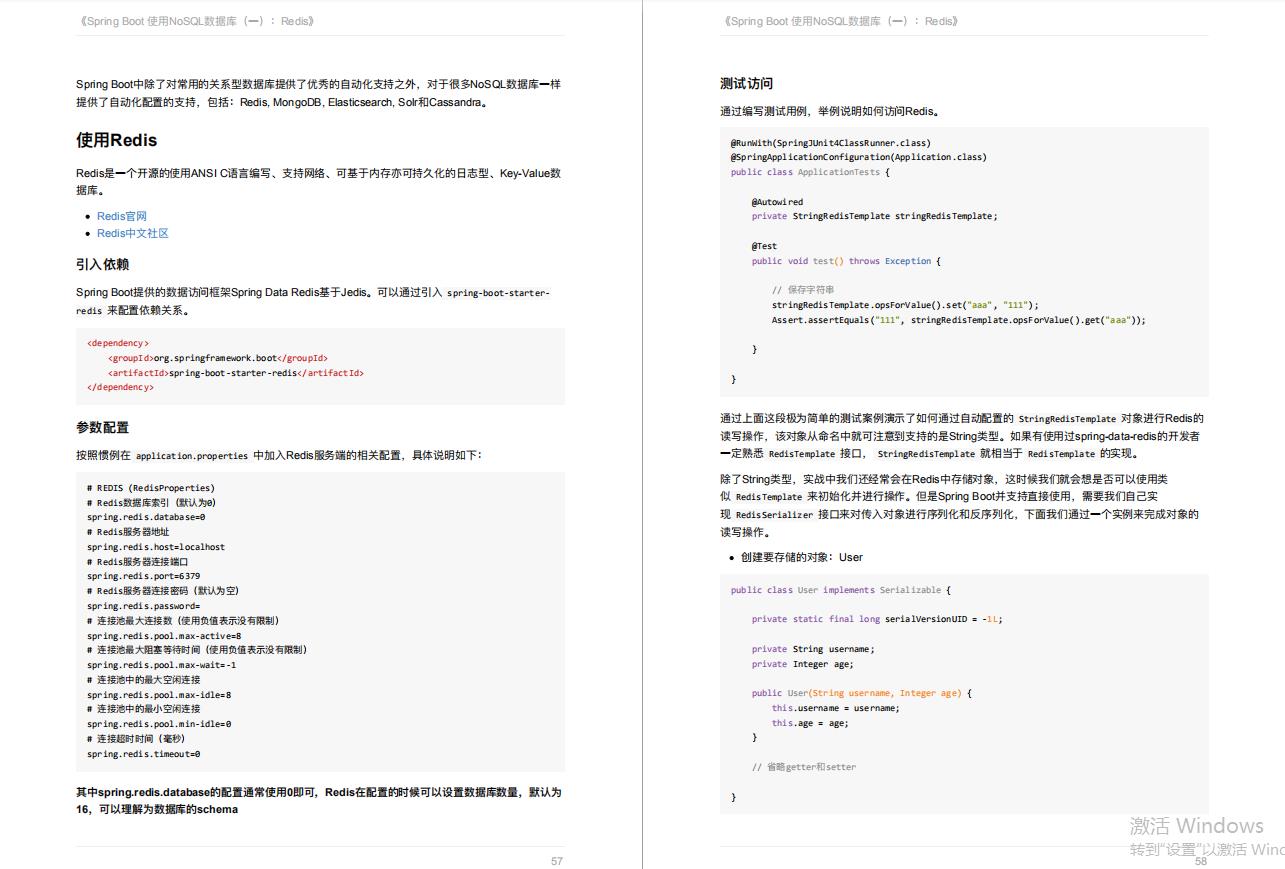Click the closing </dependency> tag line
Screen dimensions: 1285x869
120,387
